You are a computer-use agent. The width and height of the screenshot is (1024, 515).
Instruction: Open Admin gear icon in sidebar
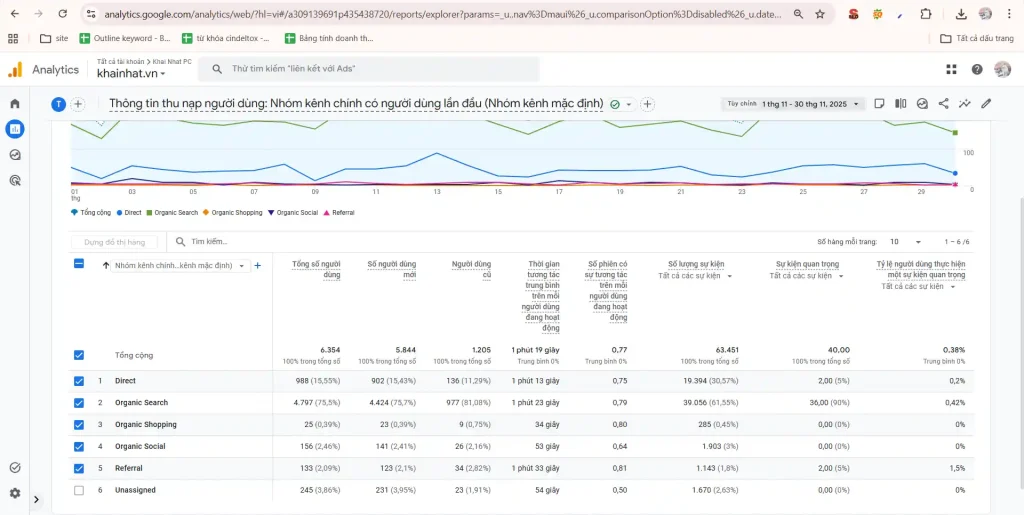click(15, 493)
